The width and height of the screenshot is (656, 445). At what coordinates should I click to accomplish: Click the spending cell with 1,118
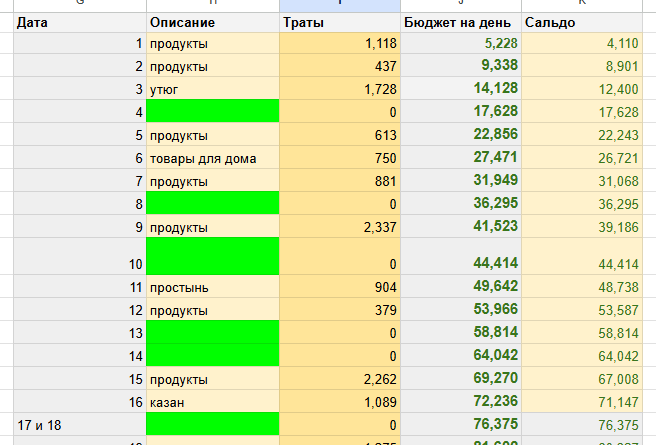click(x=340, y=43)
